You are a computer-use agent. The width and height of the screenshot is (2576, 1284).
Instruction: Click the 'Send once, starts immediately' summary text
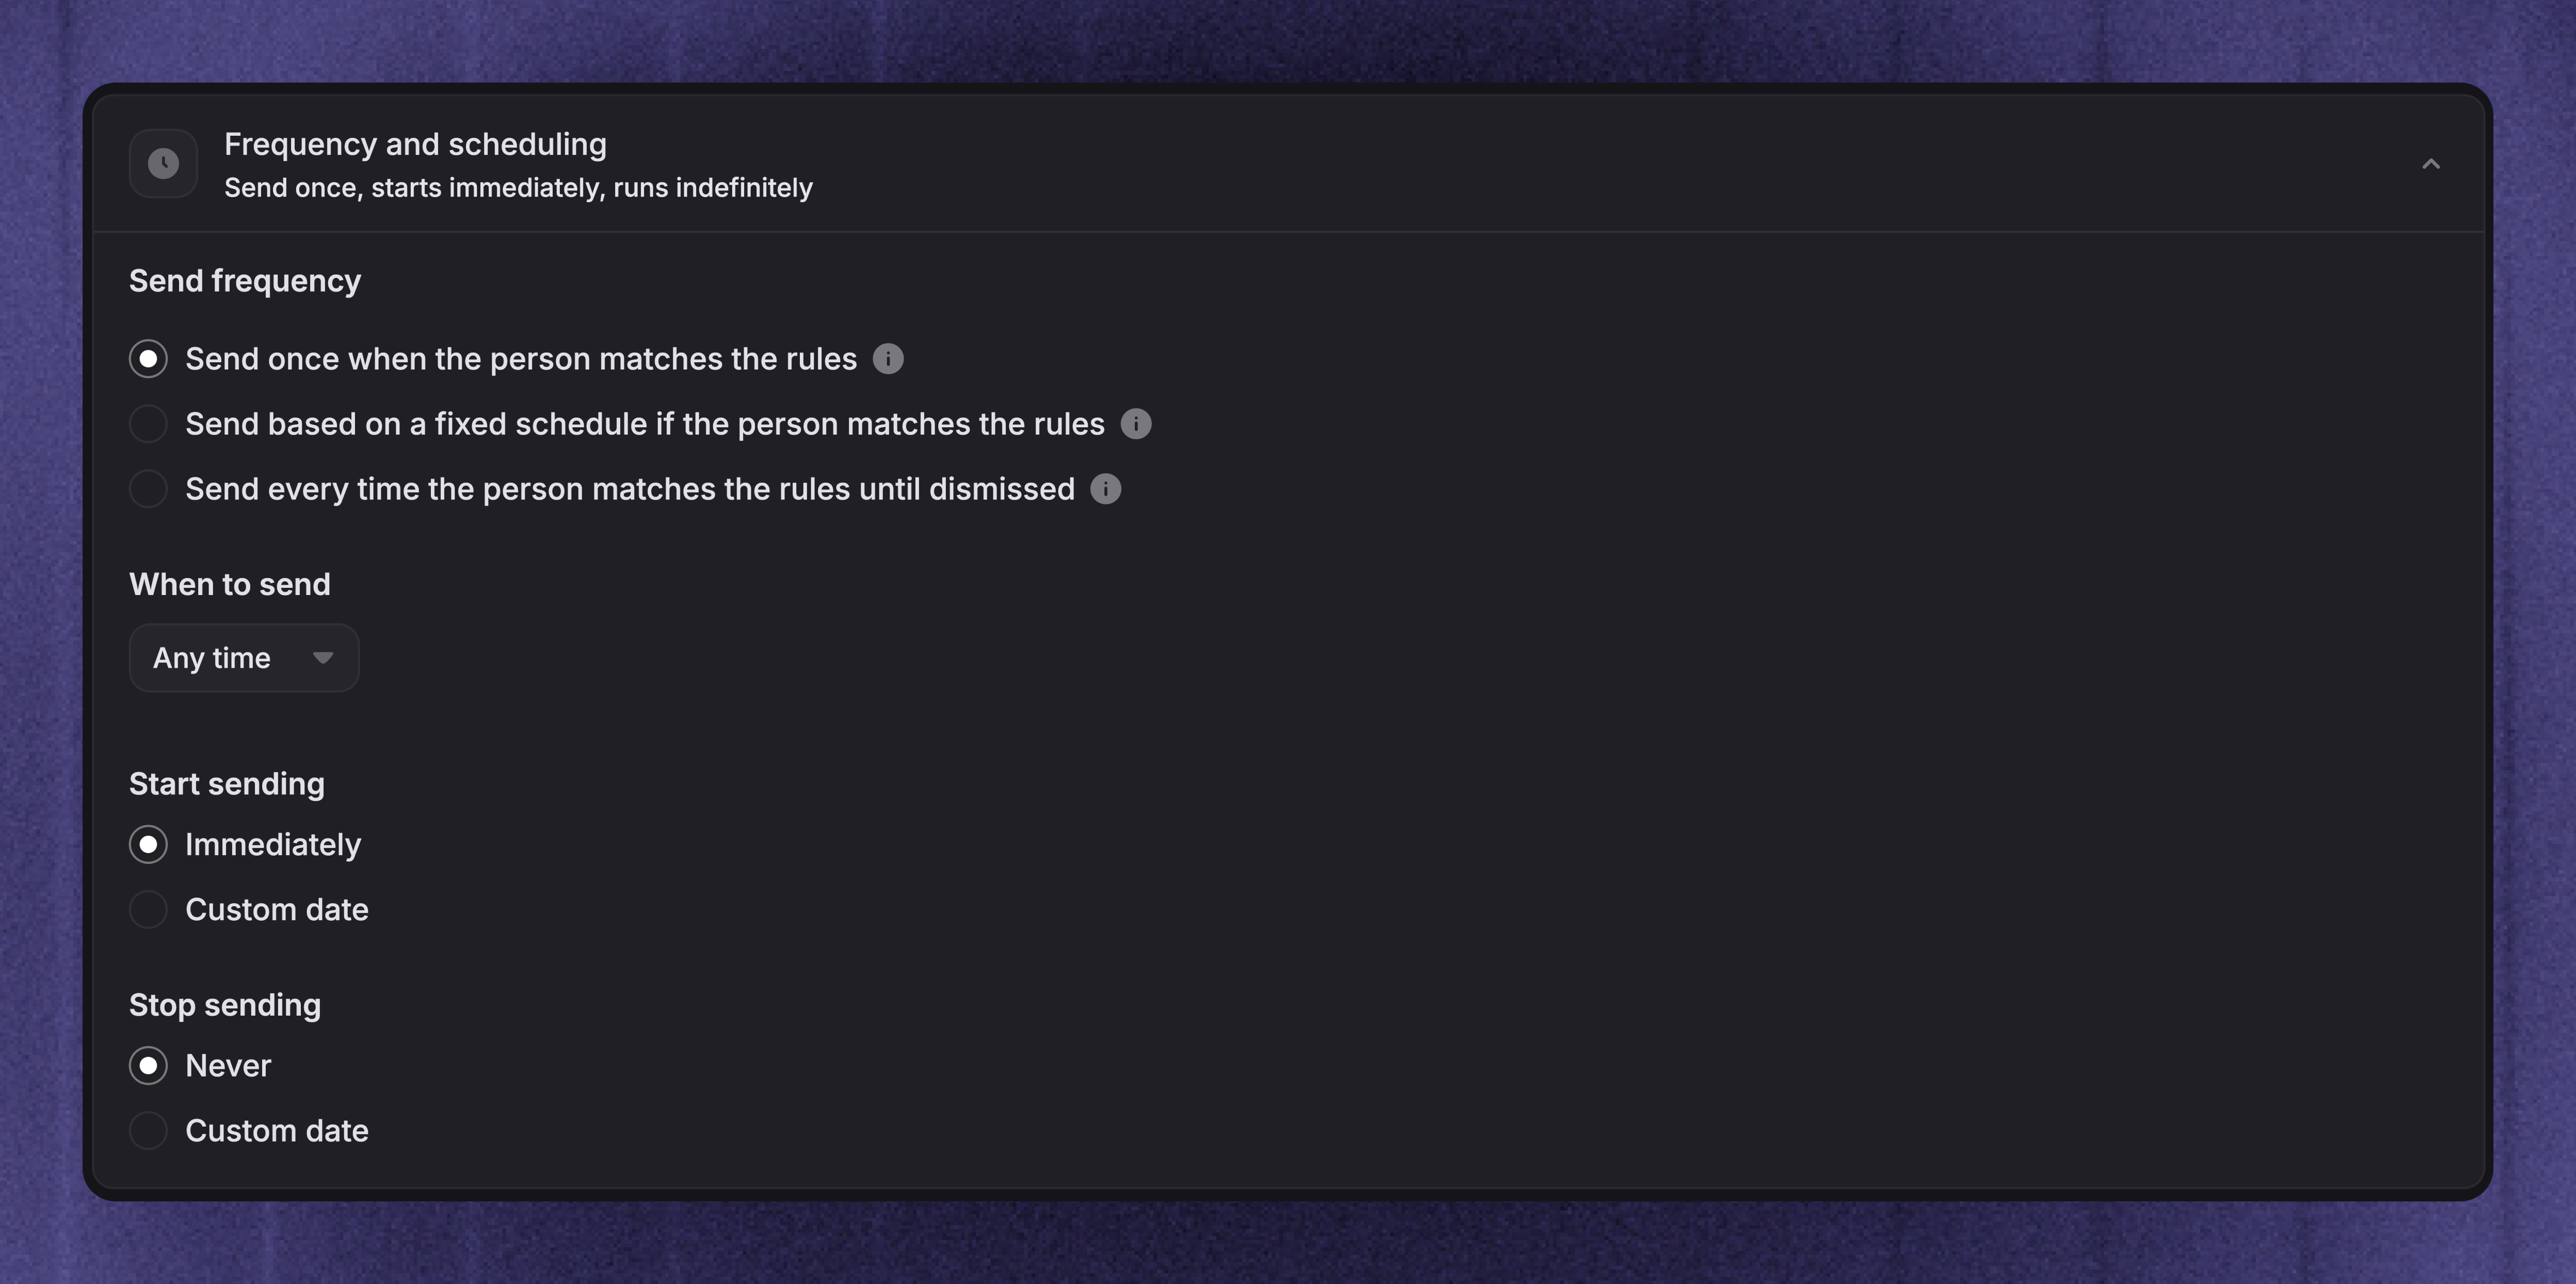coord(518,188)
